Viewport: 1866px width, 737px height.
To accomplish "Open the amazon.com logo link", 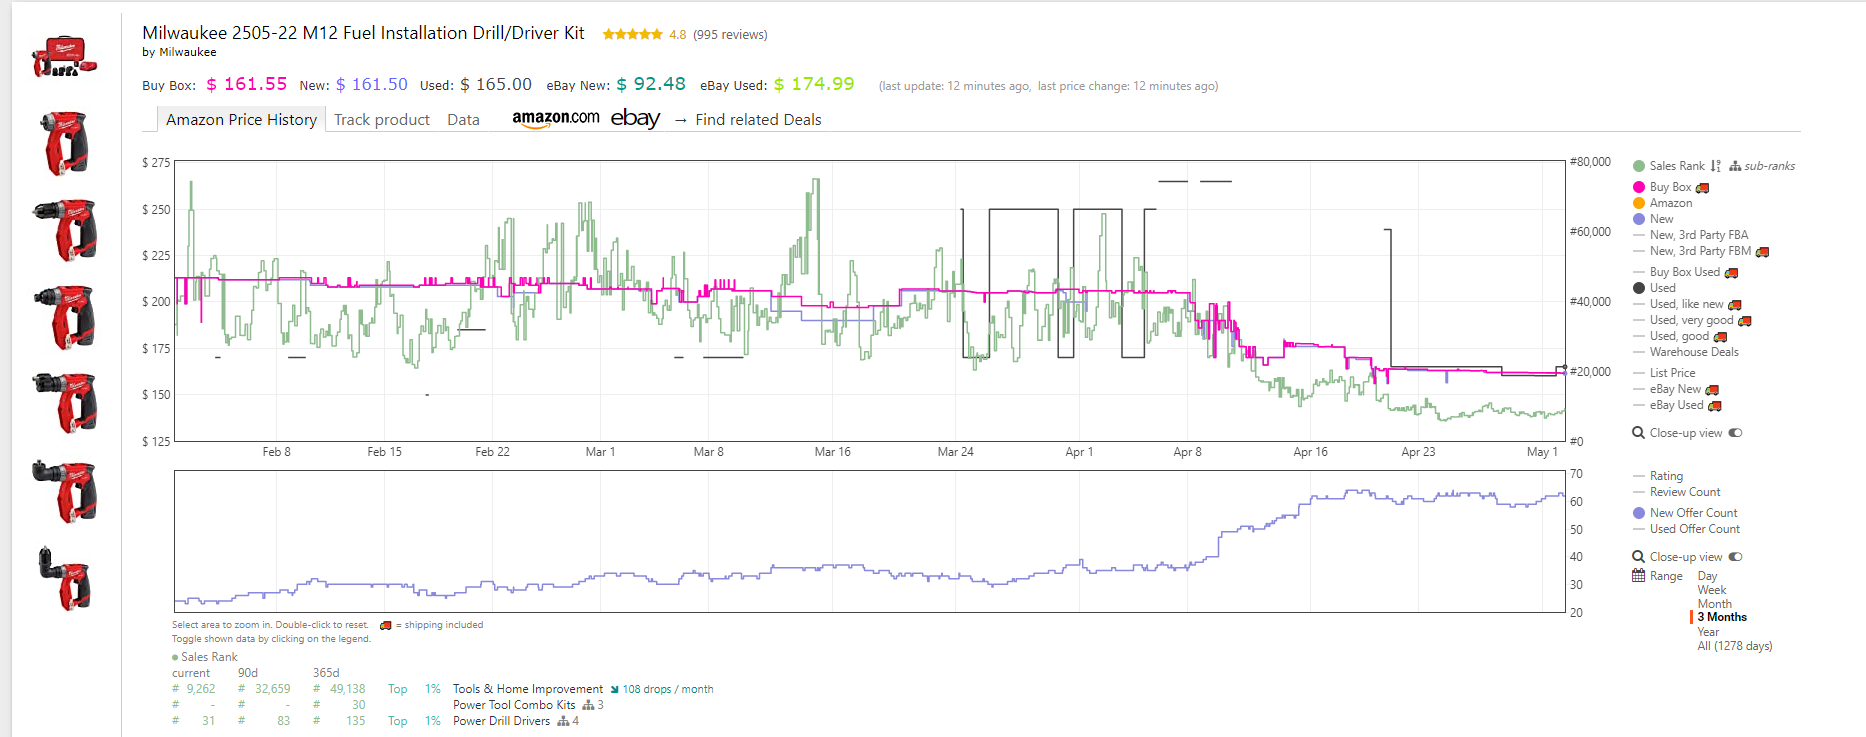I will pos(556,119).
